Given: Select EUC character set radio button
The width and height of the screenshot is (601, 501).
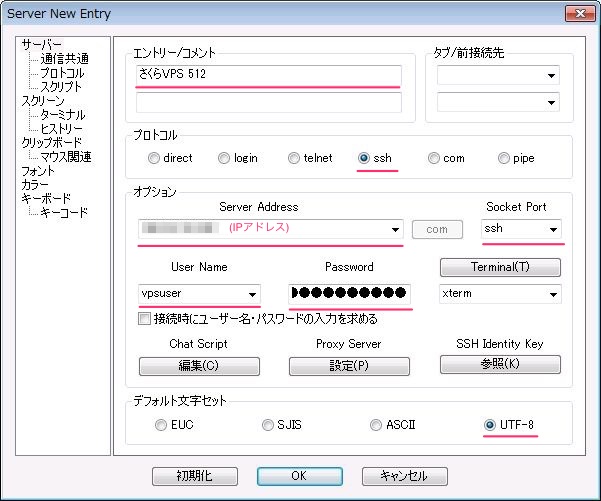Looking at the screenshot, I should (x=162, y=425).
